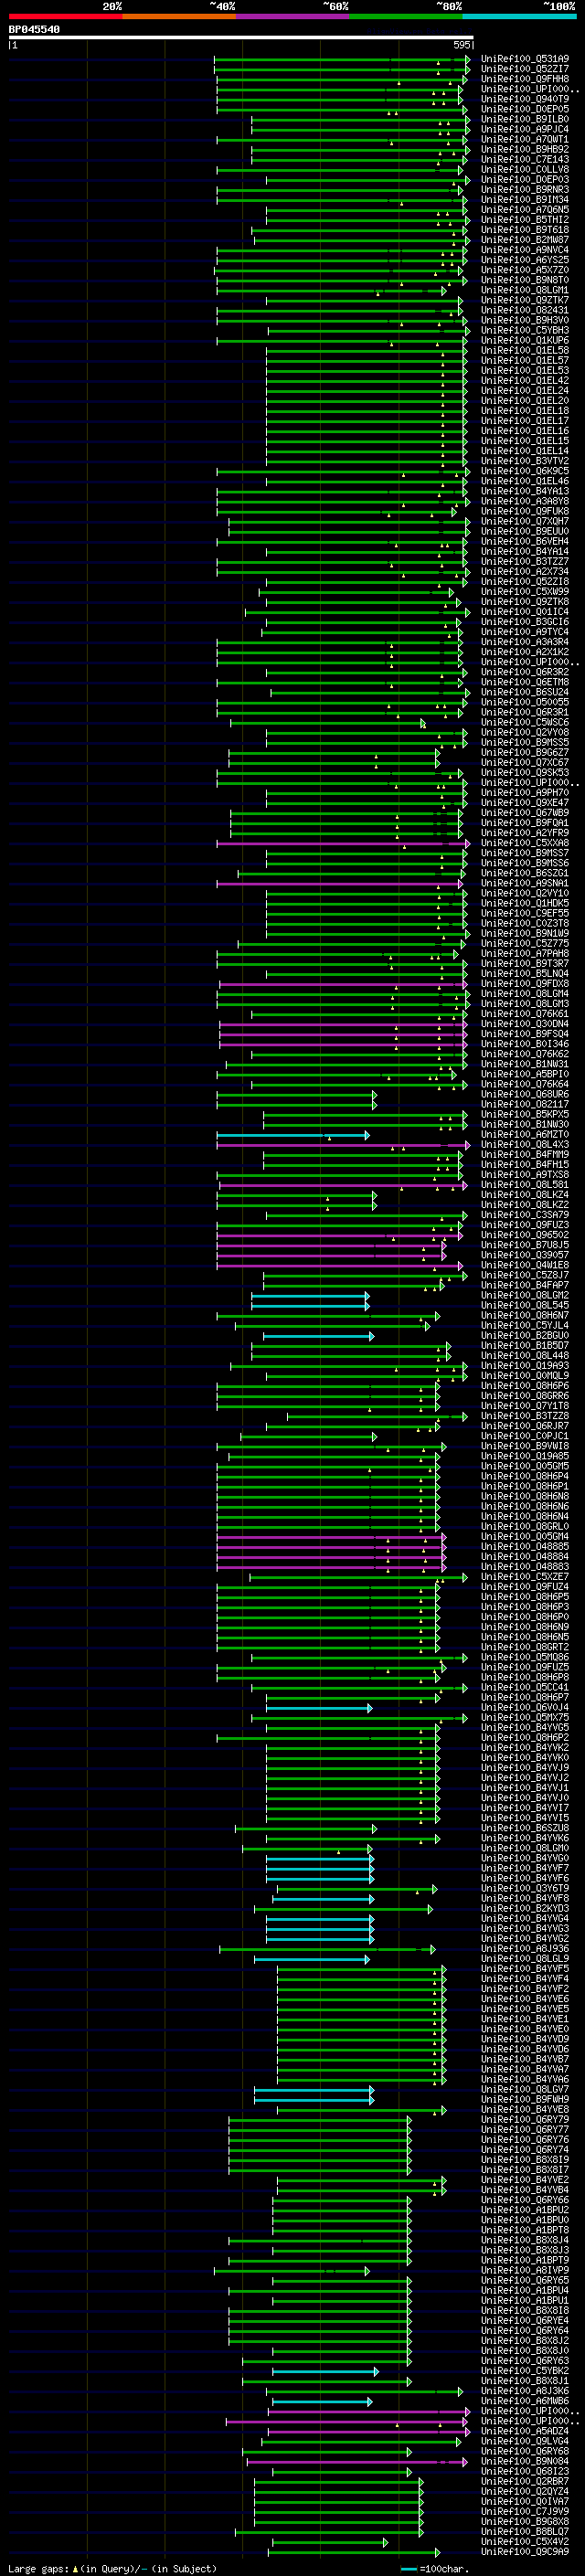
Task: Pick UniRef100_A9TXS8 from hits
Action: (525, 1174)
